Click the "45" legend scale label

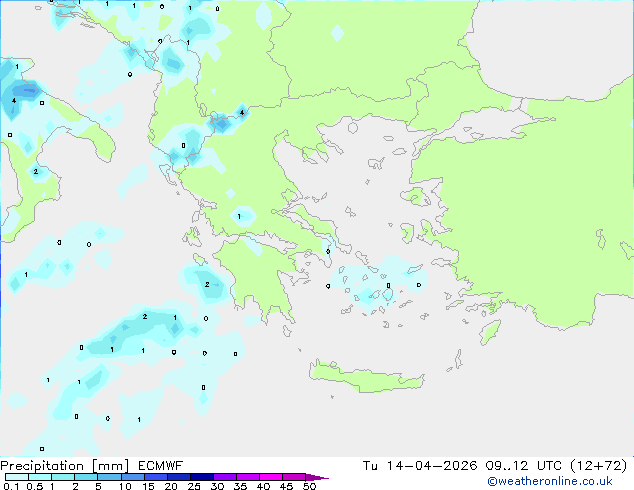286,486
